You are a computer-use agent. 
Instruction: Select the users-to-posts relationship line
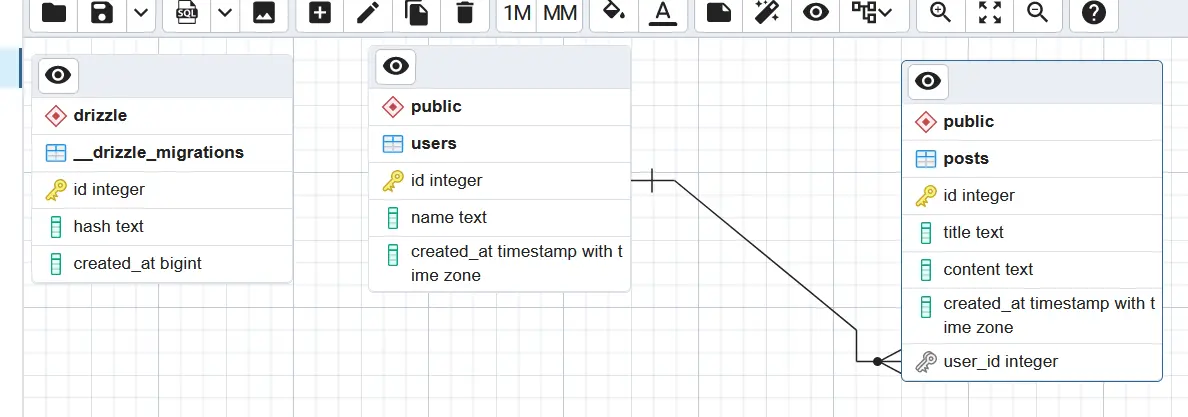[x=765, y=255]
